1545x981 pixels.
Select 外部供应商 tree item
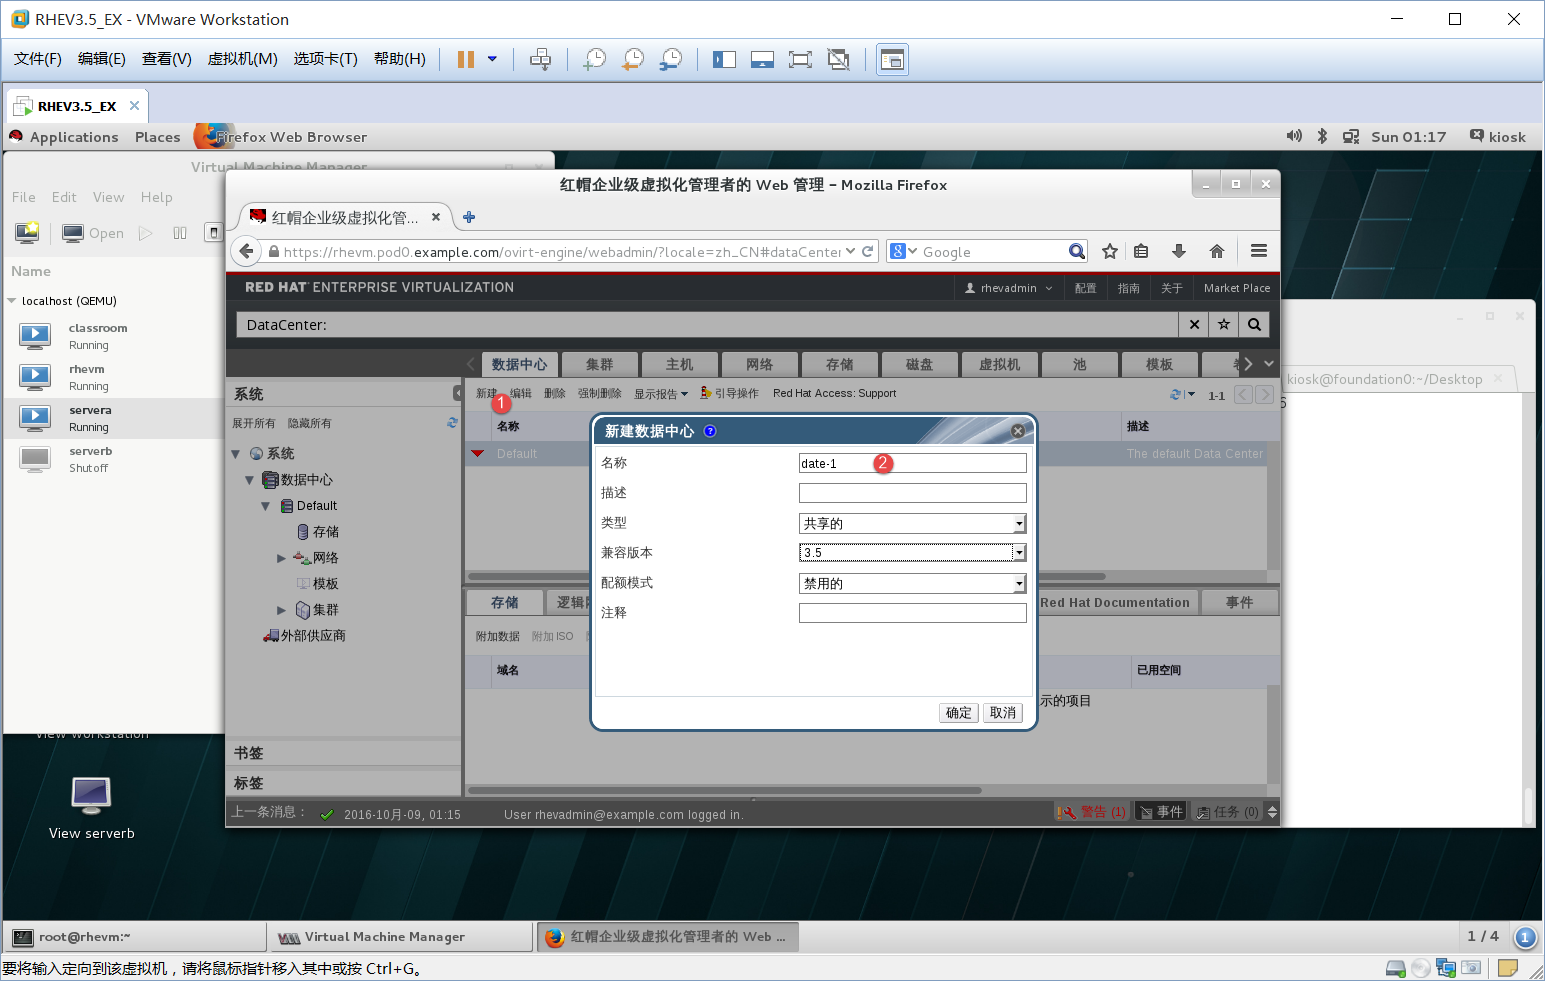(x=304, y=636)
